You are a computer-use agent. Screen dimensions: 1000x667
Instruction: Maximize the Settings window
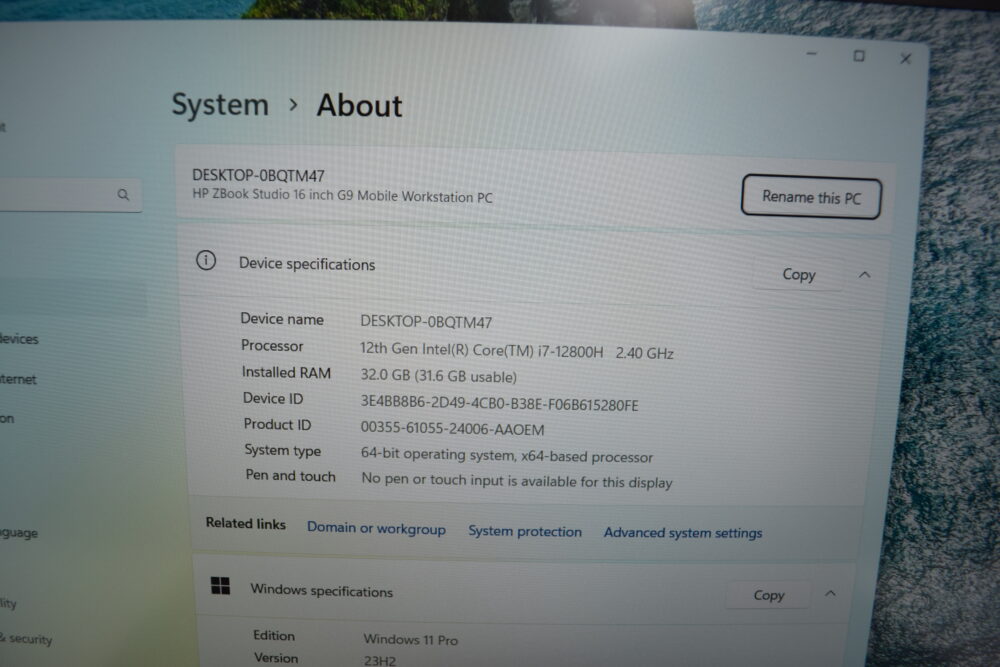point(859,56)
